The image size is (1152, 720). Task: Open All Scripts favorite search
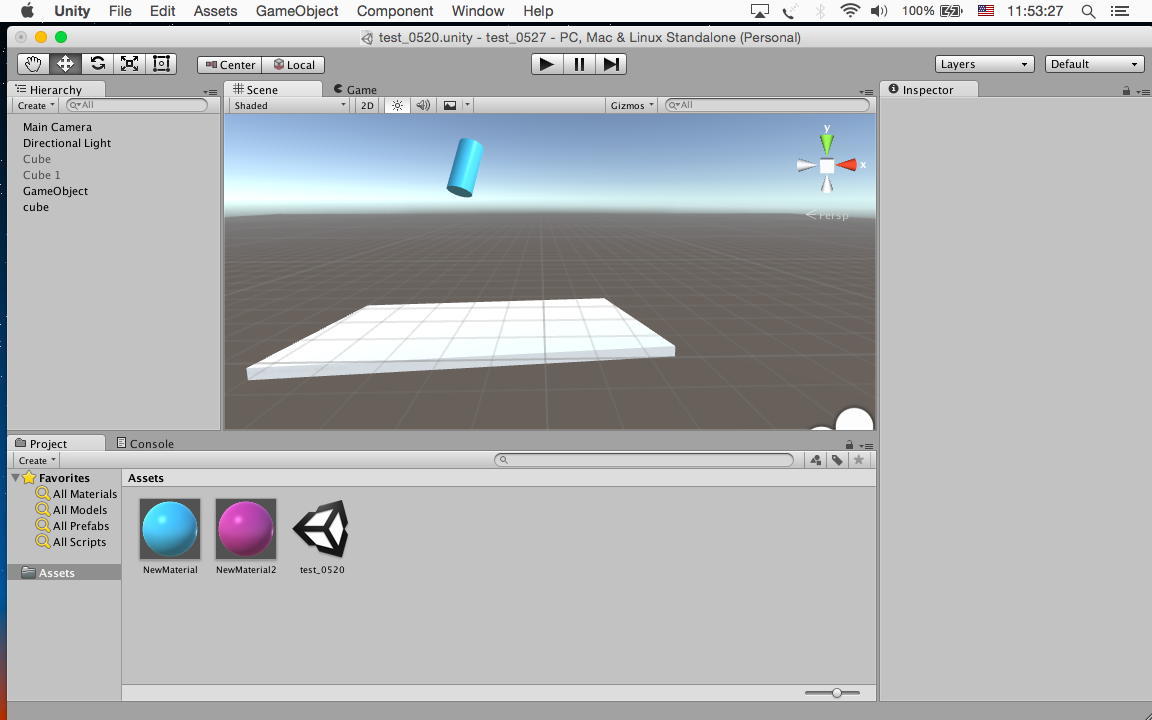point(71,542)
